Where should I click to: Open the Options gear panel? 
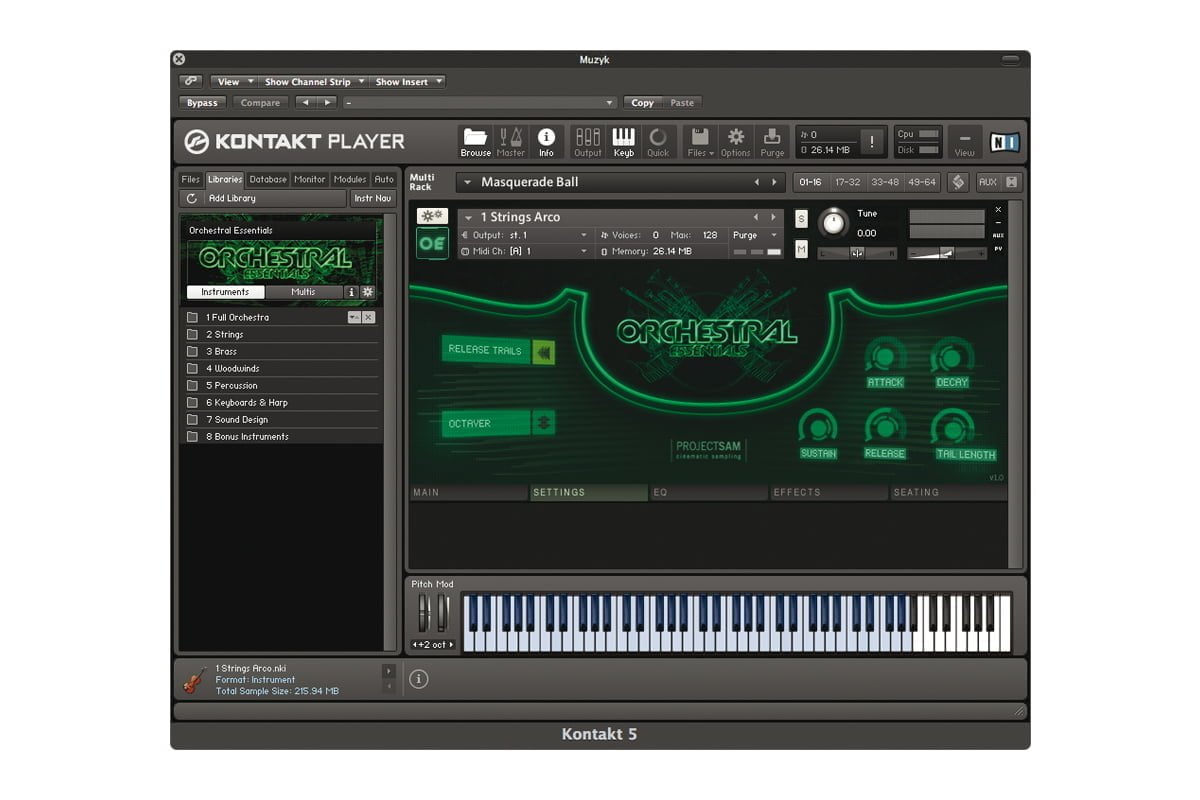click(736, 141)
